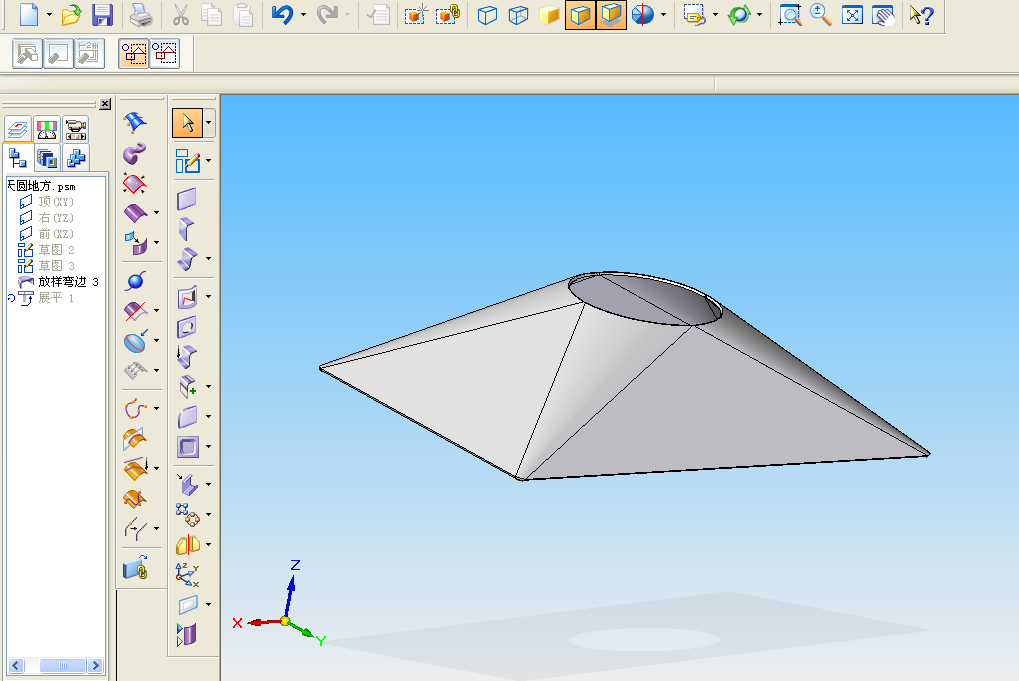
Task: Switch to visible and hidden edges view
Action: [518, 14]
